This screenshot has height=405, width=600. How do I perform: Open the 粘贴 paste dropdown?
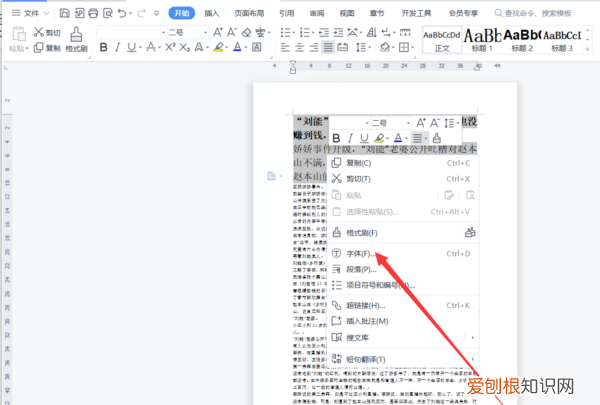coord(18,48)
